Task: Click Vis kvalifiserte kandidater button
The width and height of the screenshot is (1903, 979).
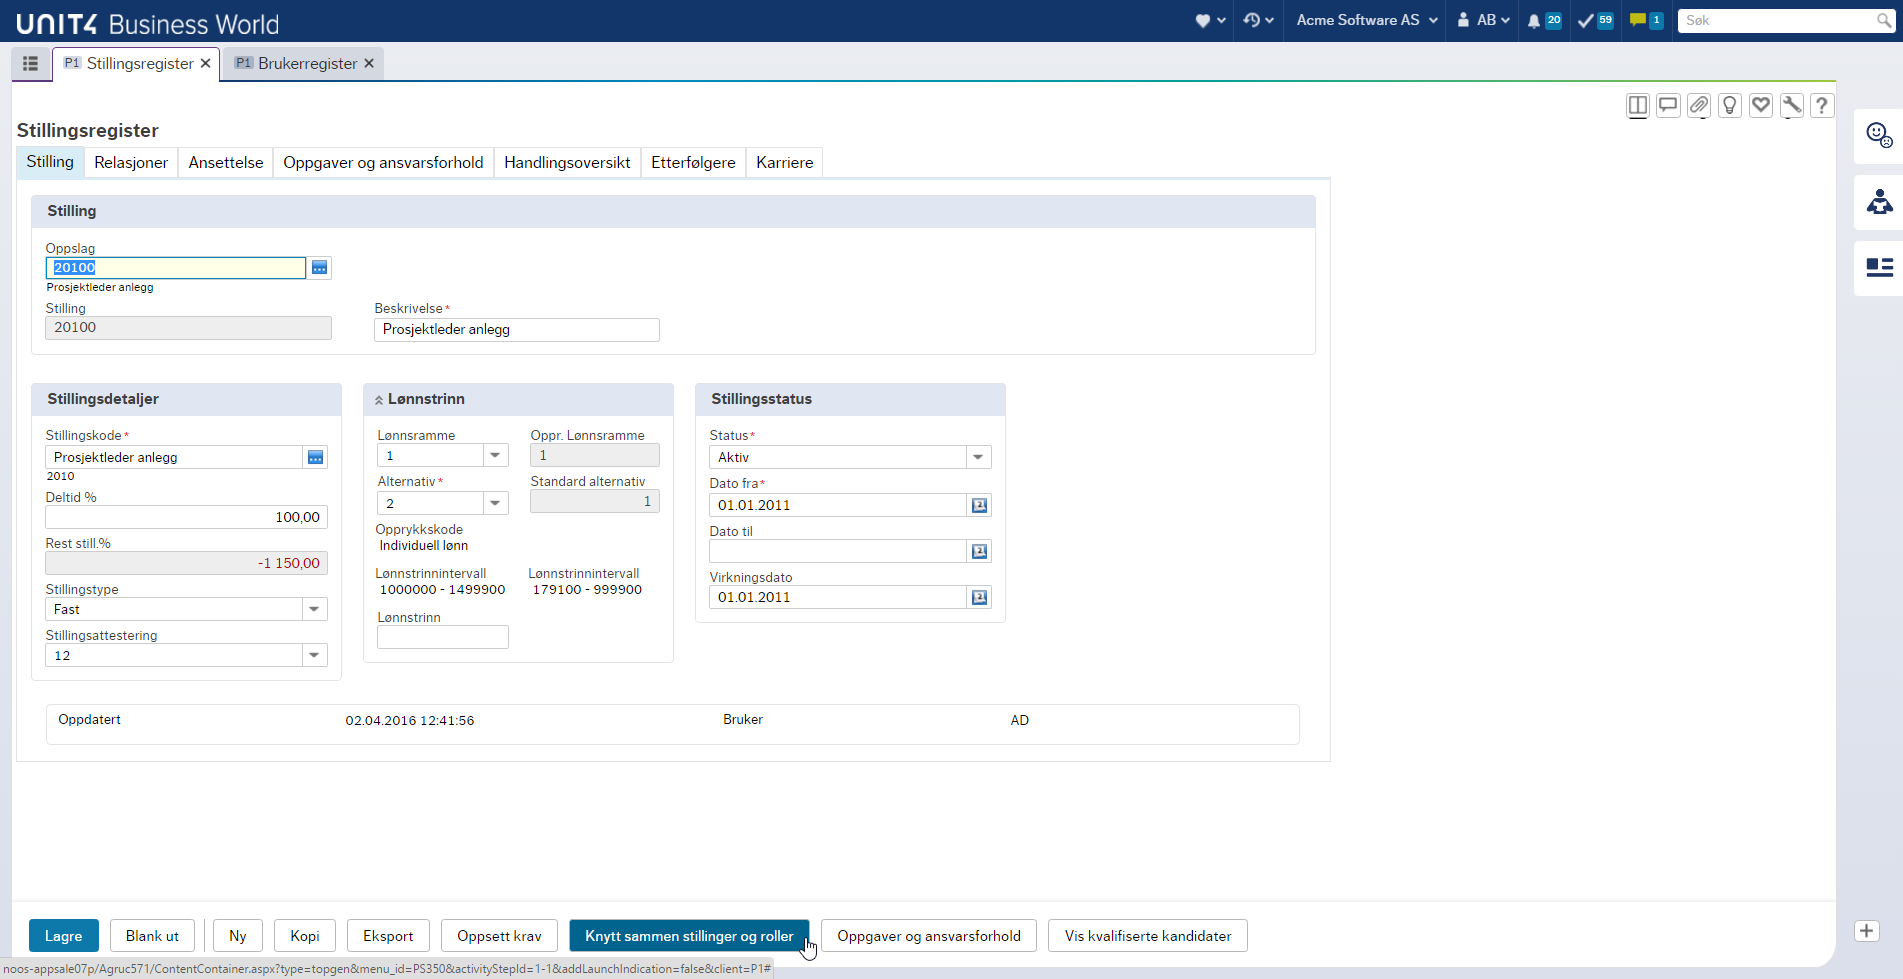Action: point(1148,936)
